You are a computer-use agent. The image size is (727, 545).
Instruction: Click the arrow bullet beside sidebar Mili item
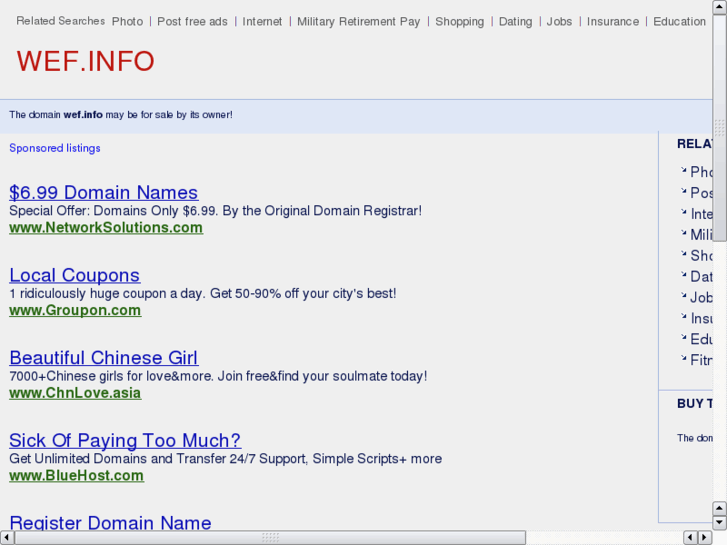coord(683,233)
